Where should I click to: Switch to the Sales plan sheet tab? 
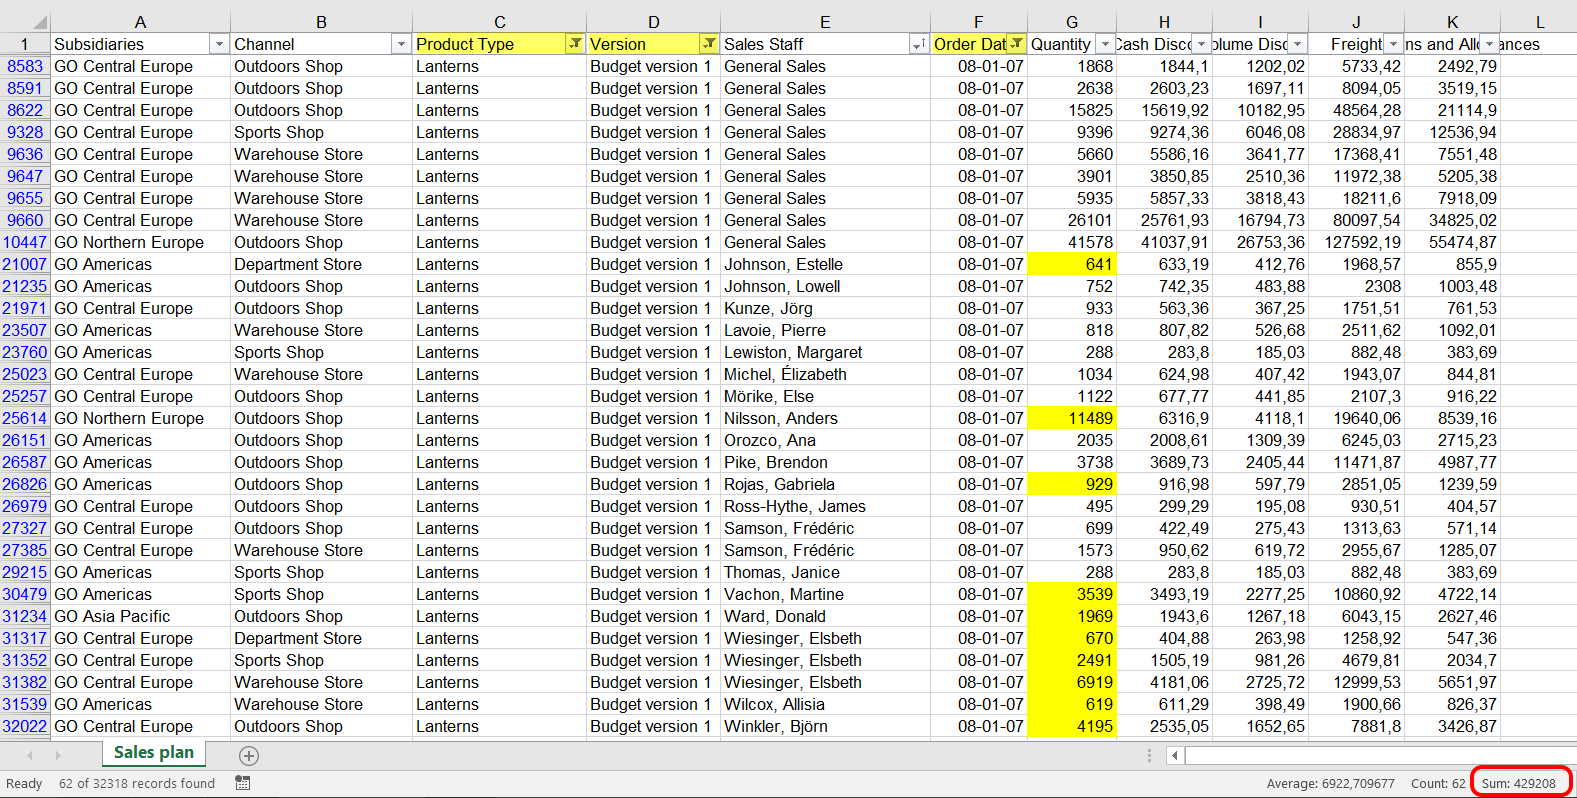coord(154,753)
